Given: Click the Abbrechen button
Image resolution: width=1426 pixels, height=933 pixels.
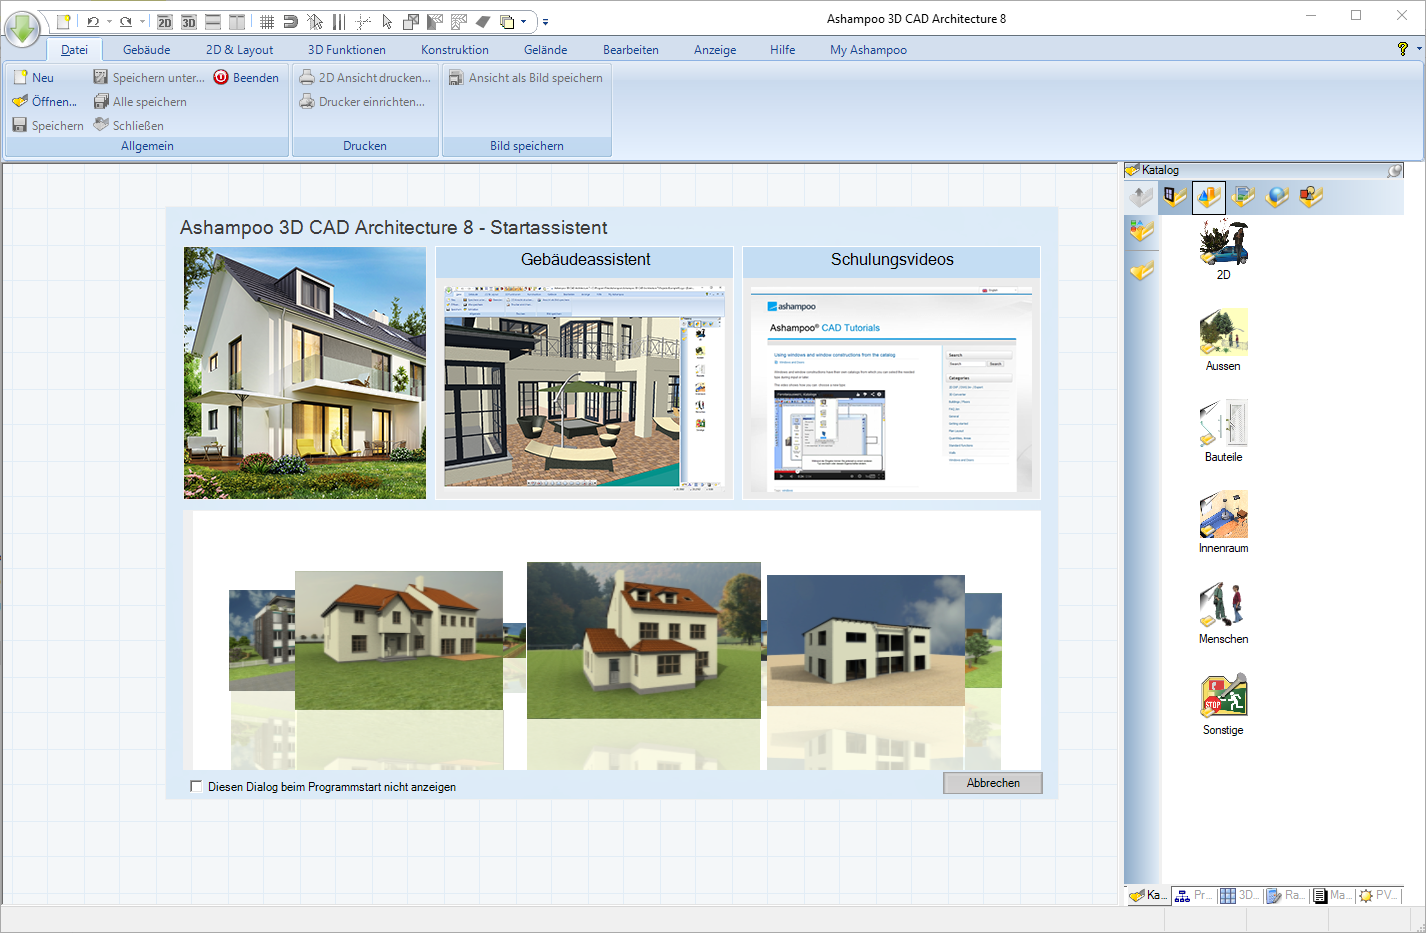Looking at the screenshot, I should coord(992,783).
